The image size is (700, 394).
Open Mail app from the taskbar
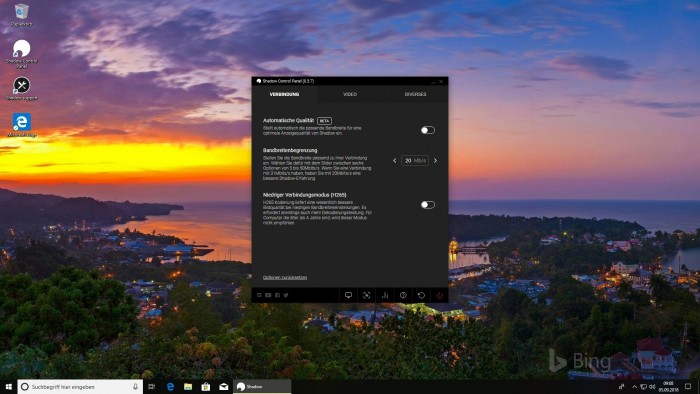pos(224,387)
